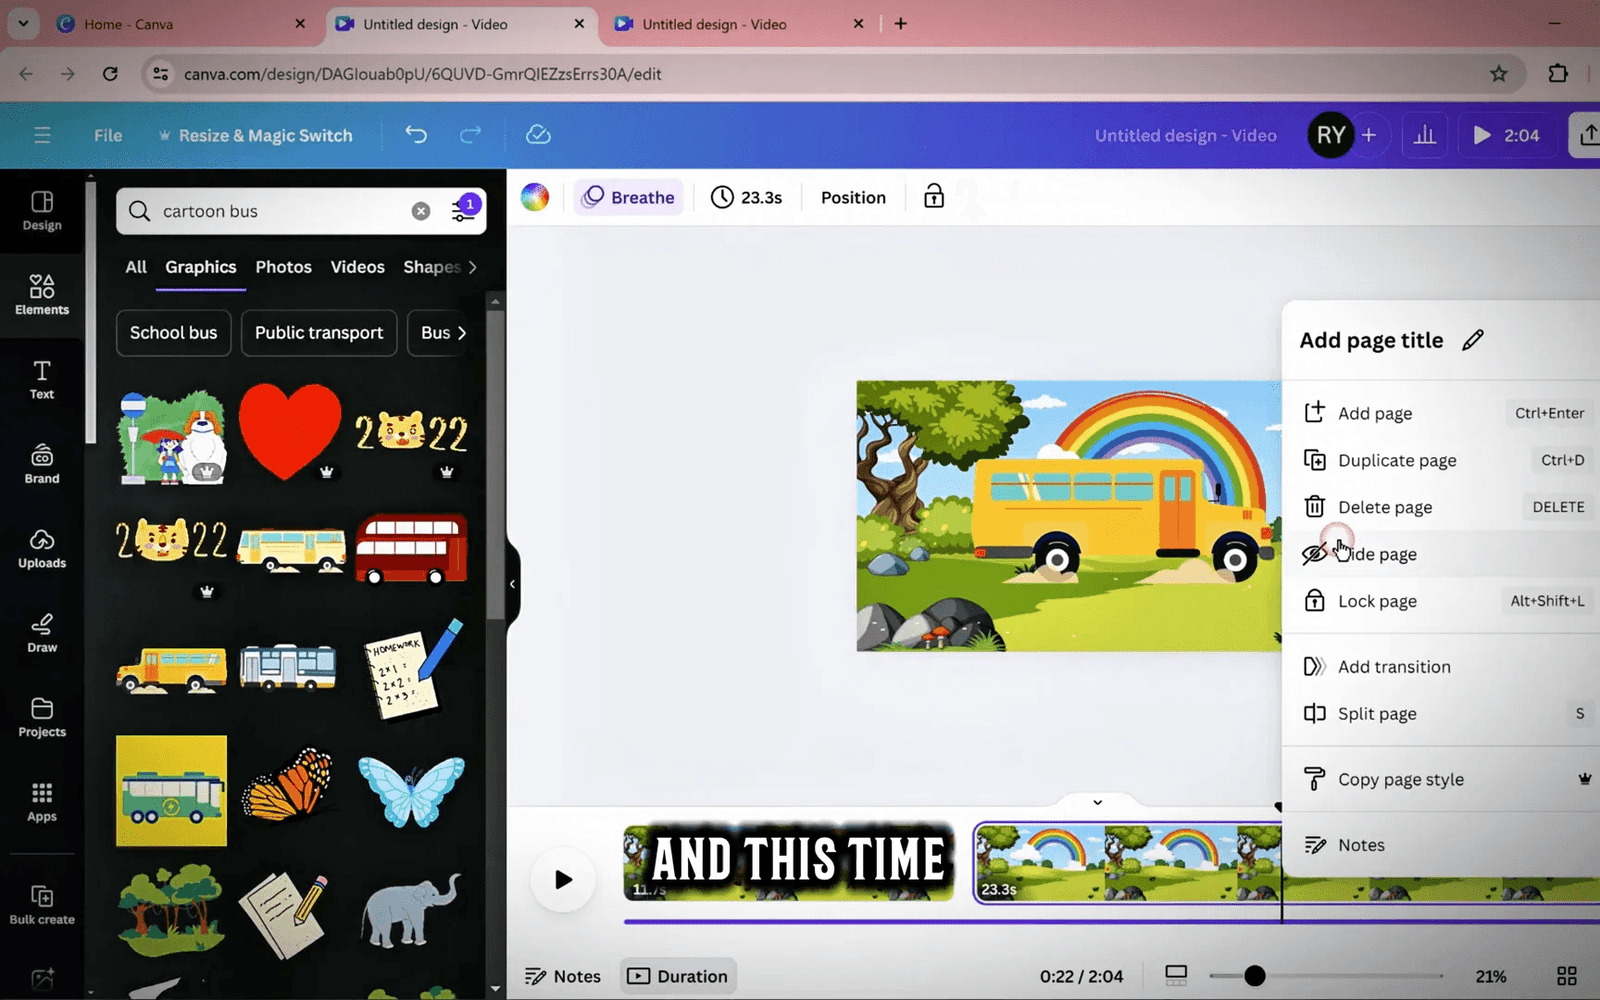The height and width of the screenshot is (1000, 1600).
Task: Edit page title with pencil icon
Action: point(1473,340)
